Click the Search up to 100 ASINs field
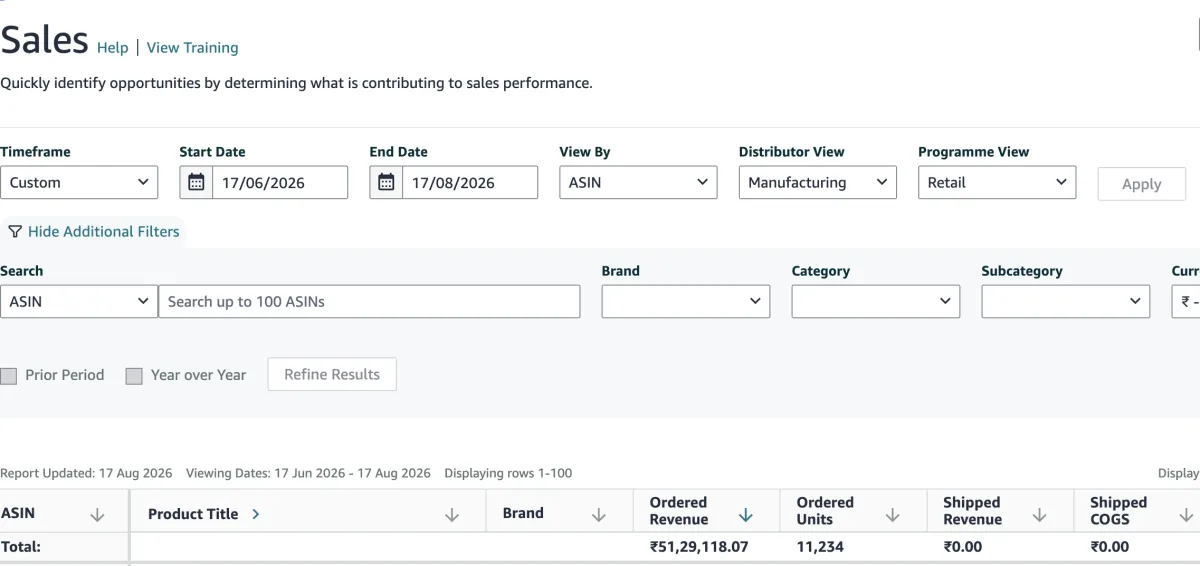 point(369,301)
